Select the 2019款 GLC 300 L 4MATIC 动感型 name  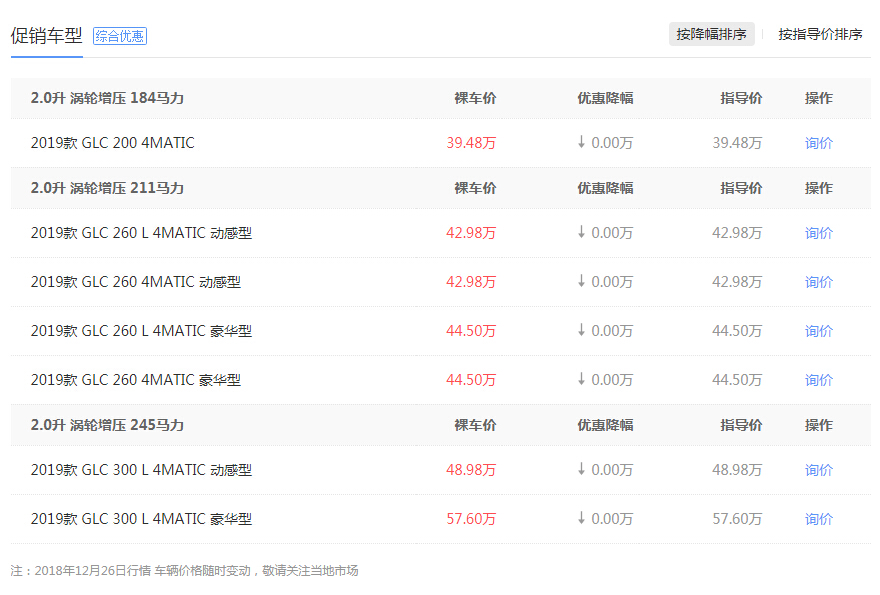(x=141, y=470)
